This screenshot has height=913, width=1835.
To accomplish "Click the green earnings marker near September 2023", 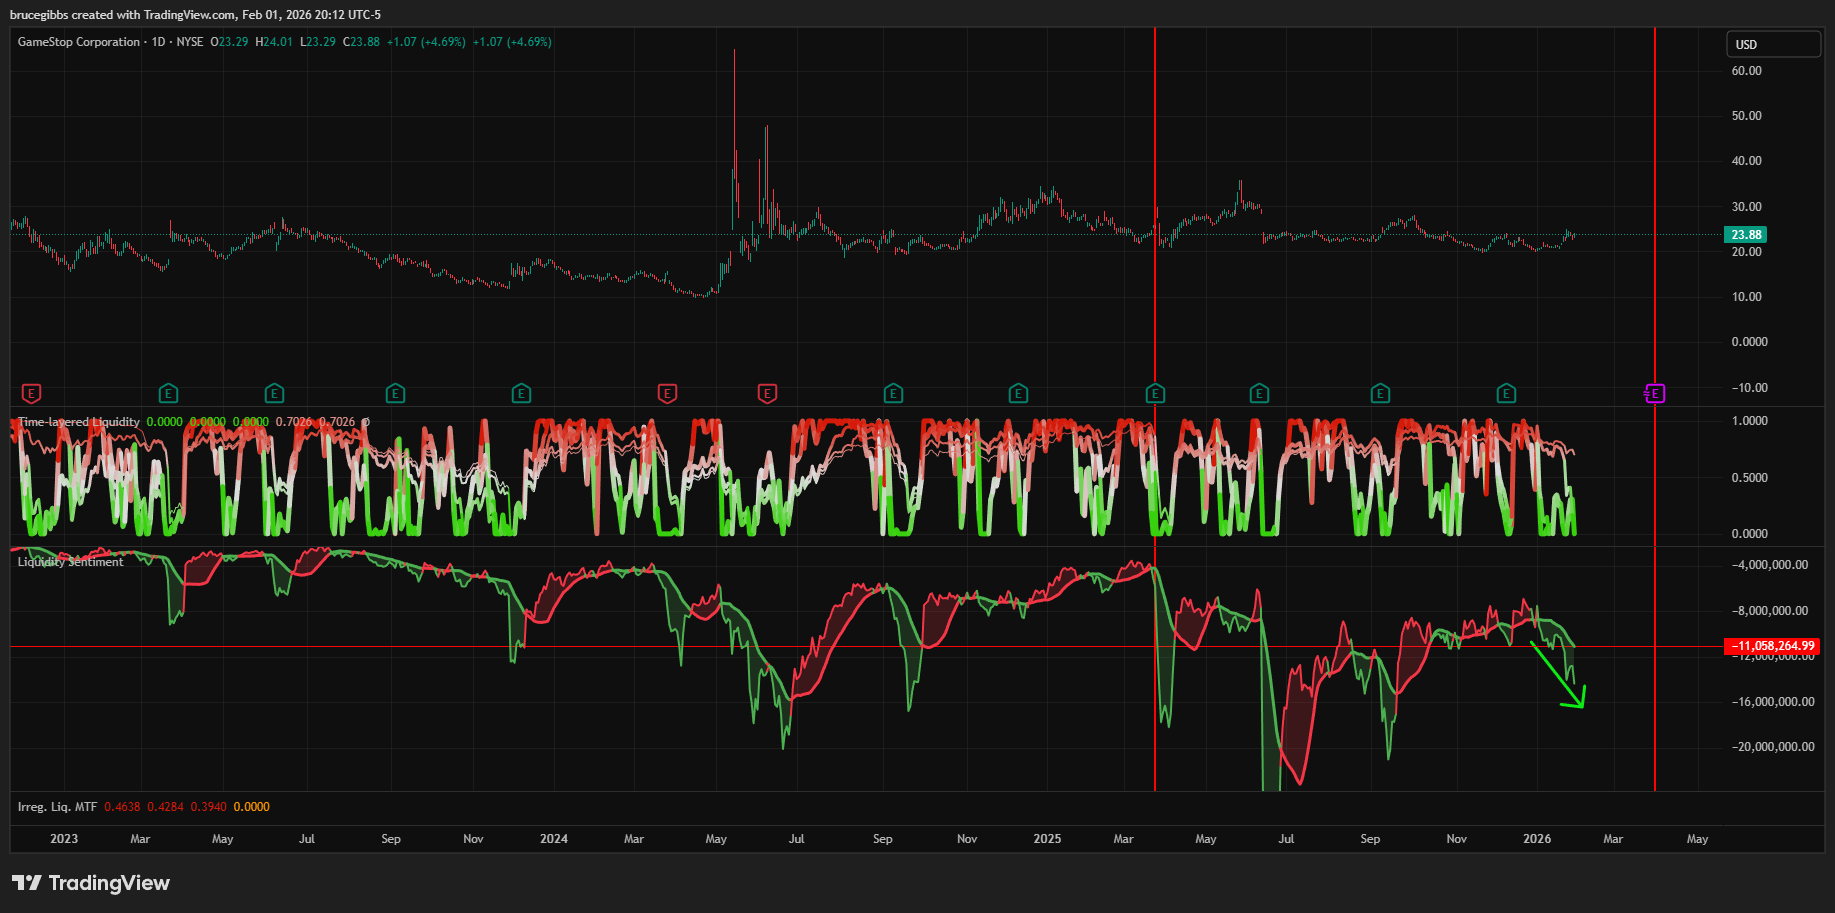I will point(395,394).
